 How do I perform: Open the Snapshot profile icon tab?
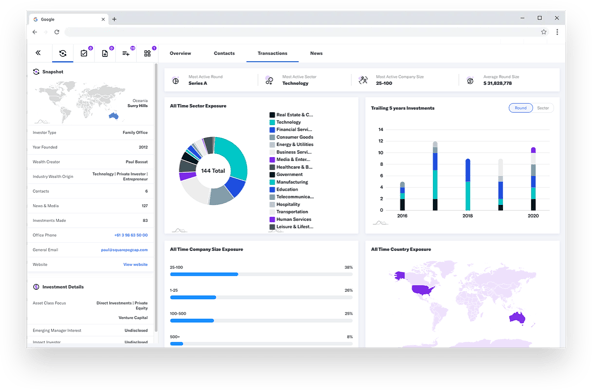63,53
